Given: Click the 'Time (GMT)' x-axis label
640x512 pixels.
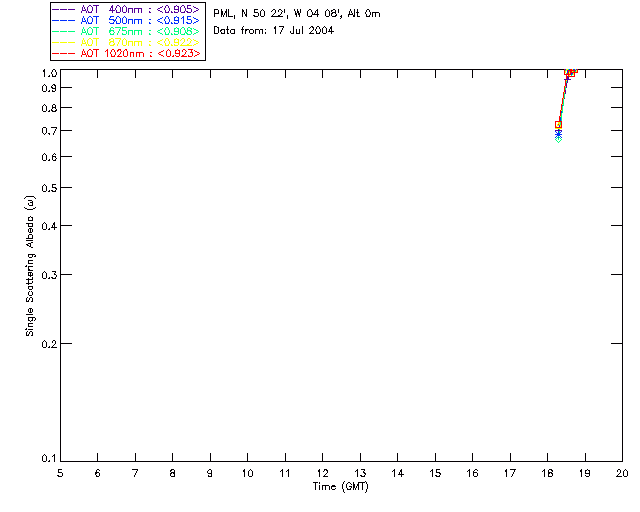Looking at the screenshot, I should 340,487.
